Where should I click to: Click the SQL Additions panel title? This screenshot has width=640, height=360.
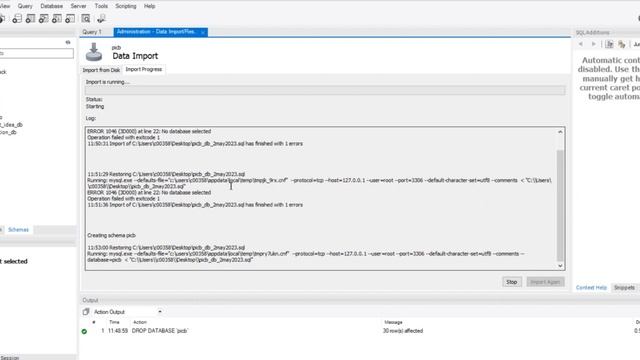click(x=593, y=33)
